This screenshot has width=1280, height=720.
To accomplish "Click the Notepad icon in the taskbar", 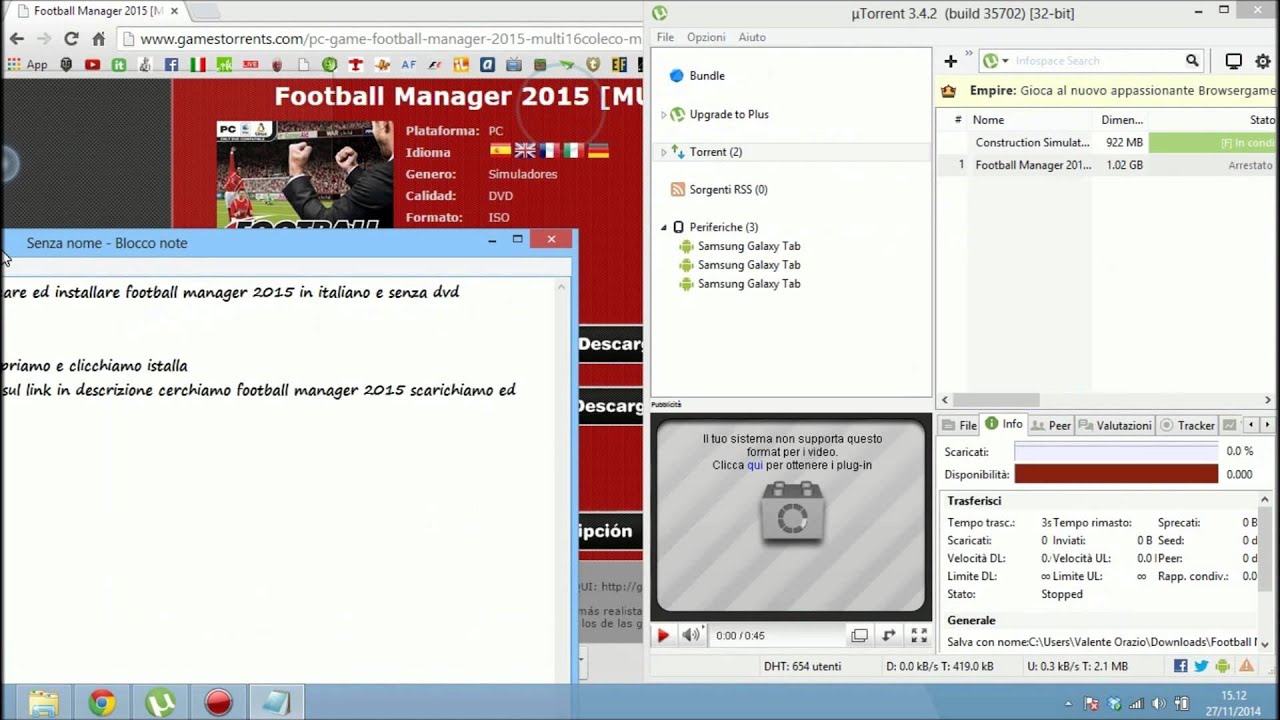I will 276,703.
